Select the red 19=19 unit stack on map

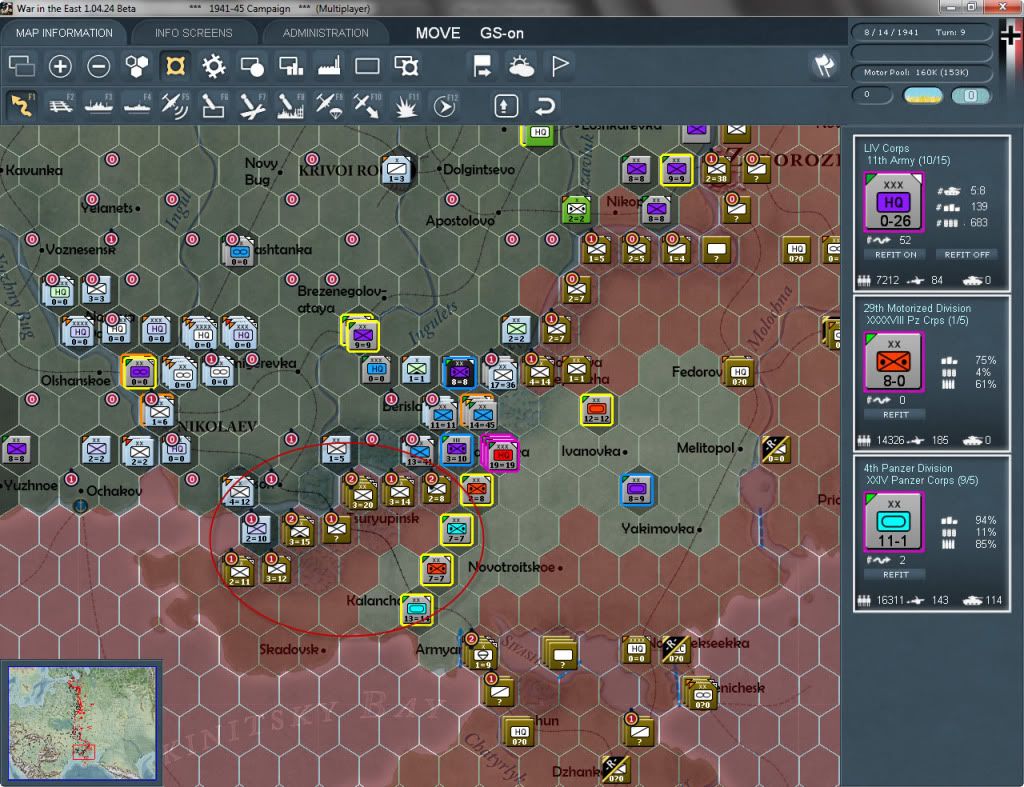click(x=501, y=455)
